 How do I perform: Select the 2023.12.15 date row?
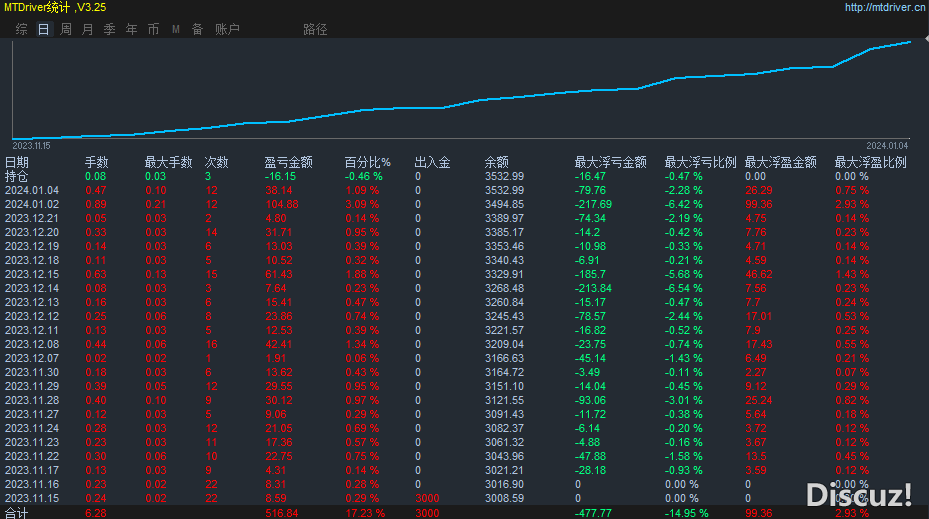(x=464, y=274)
